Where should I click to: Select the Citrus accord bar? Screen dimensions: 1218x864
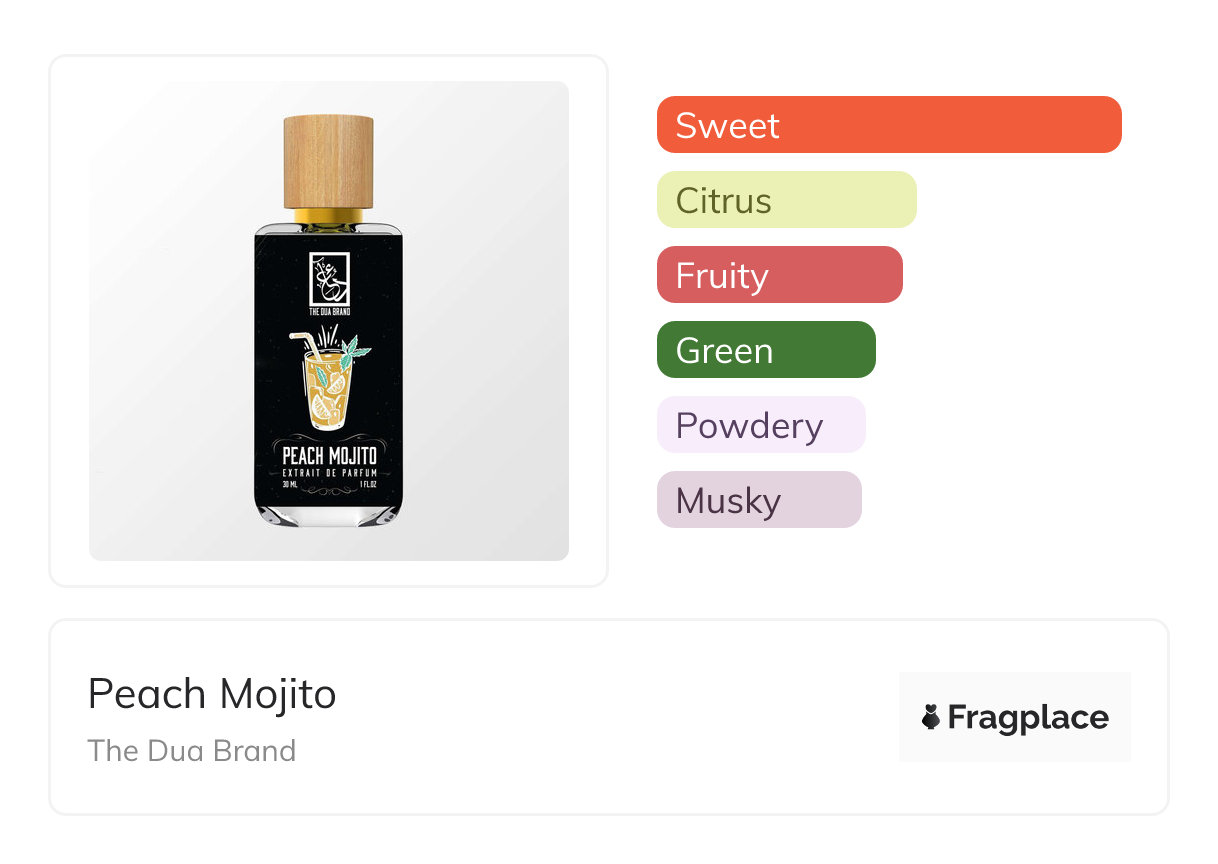786,200
